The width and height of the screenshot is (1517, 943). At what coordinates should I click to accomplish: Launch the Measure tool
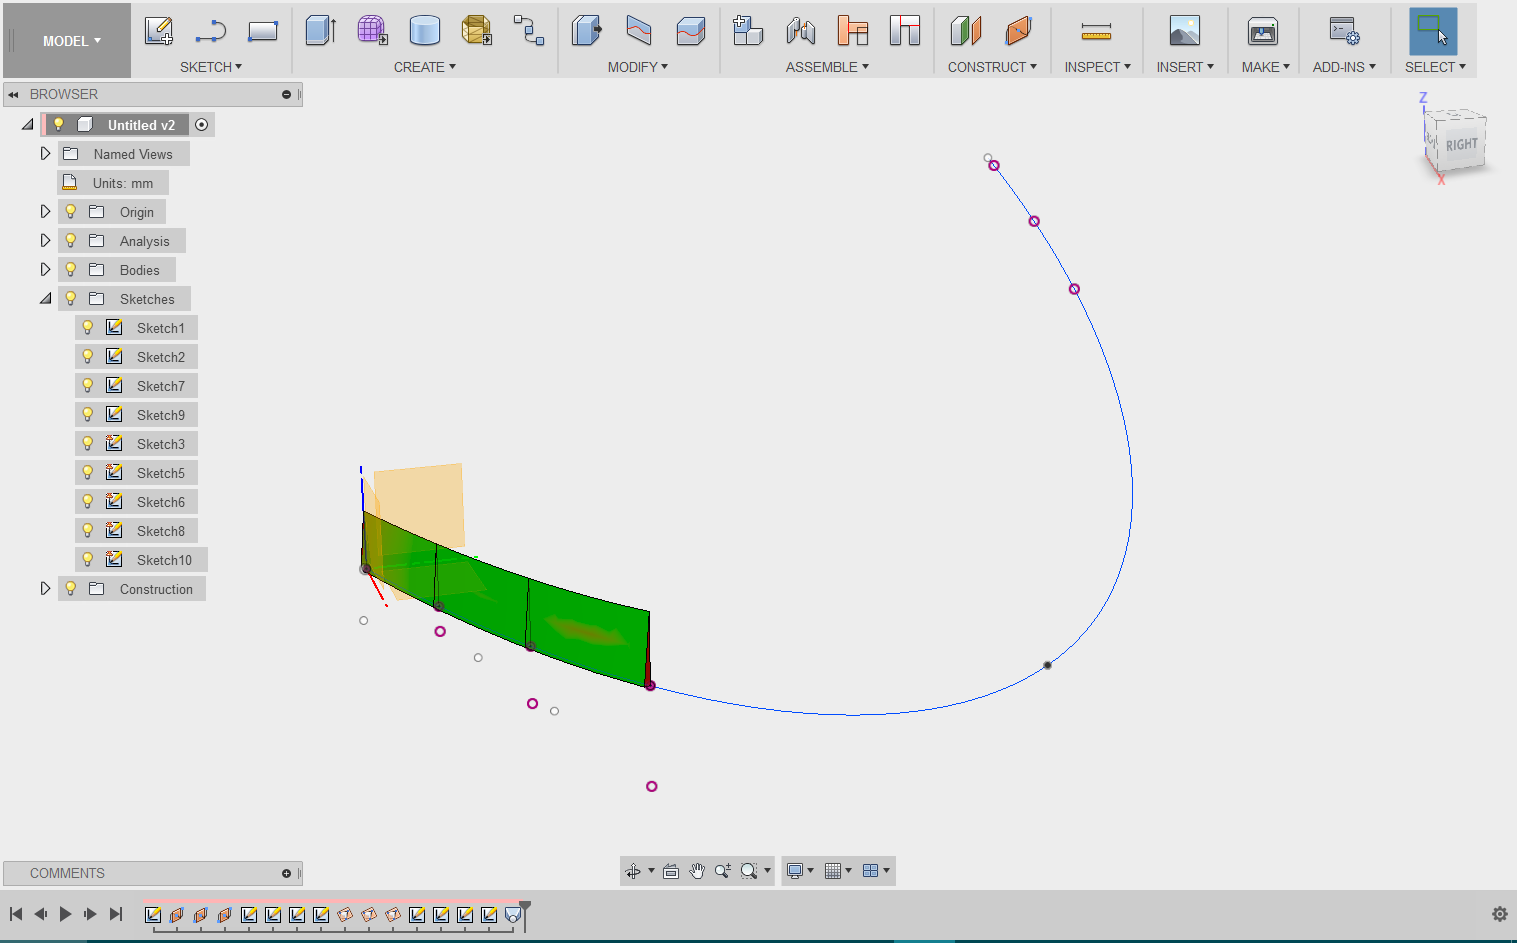coord(1096,31)
